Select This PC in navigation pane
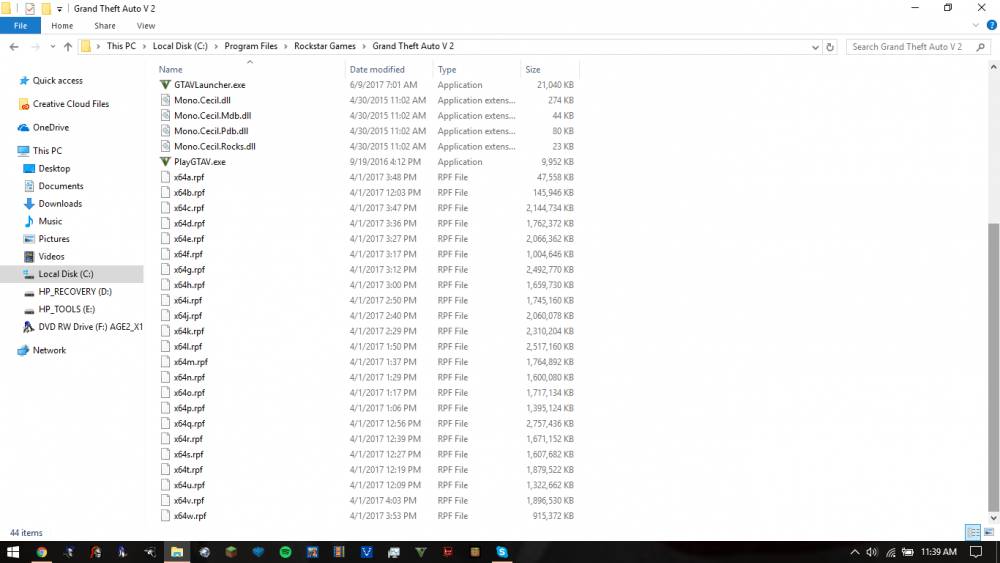The width and height of the screenshot is (1000, 563). click(x=47, y=150)
